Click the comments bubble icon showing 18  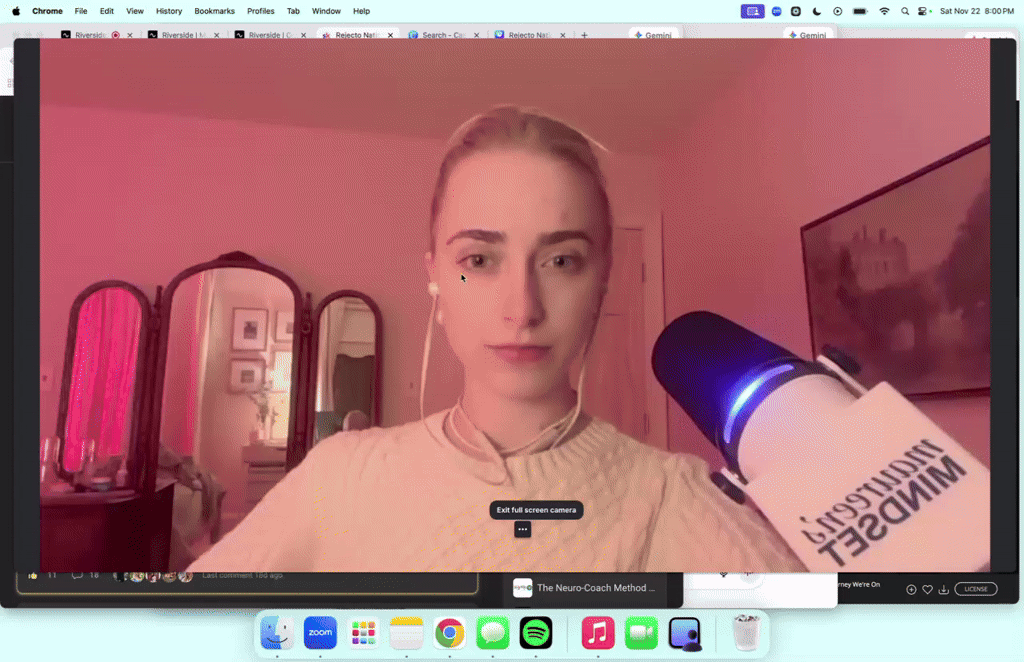pos(76,576)
